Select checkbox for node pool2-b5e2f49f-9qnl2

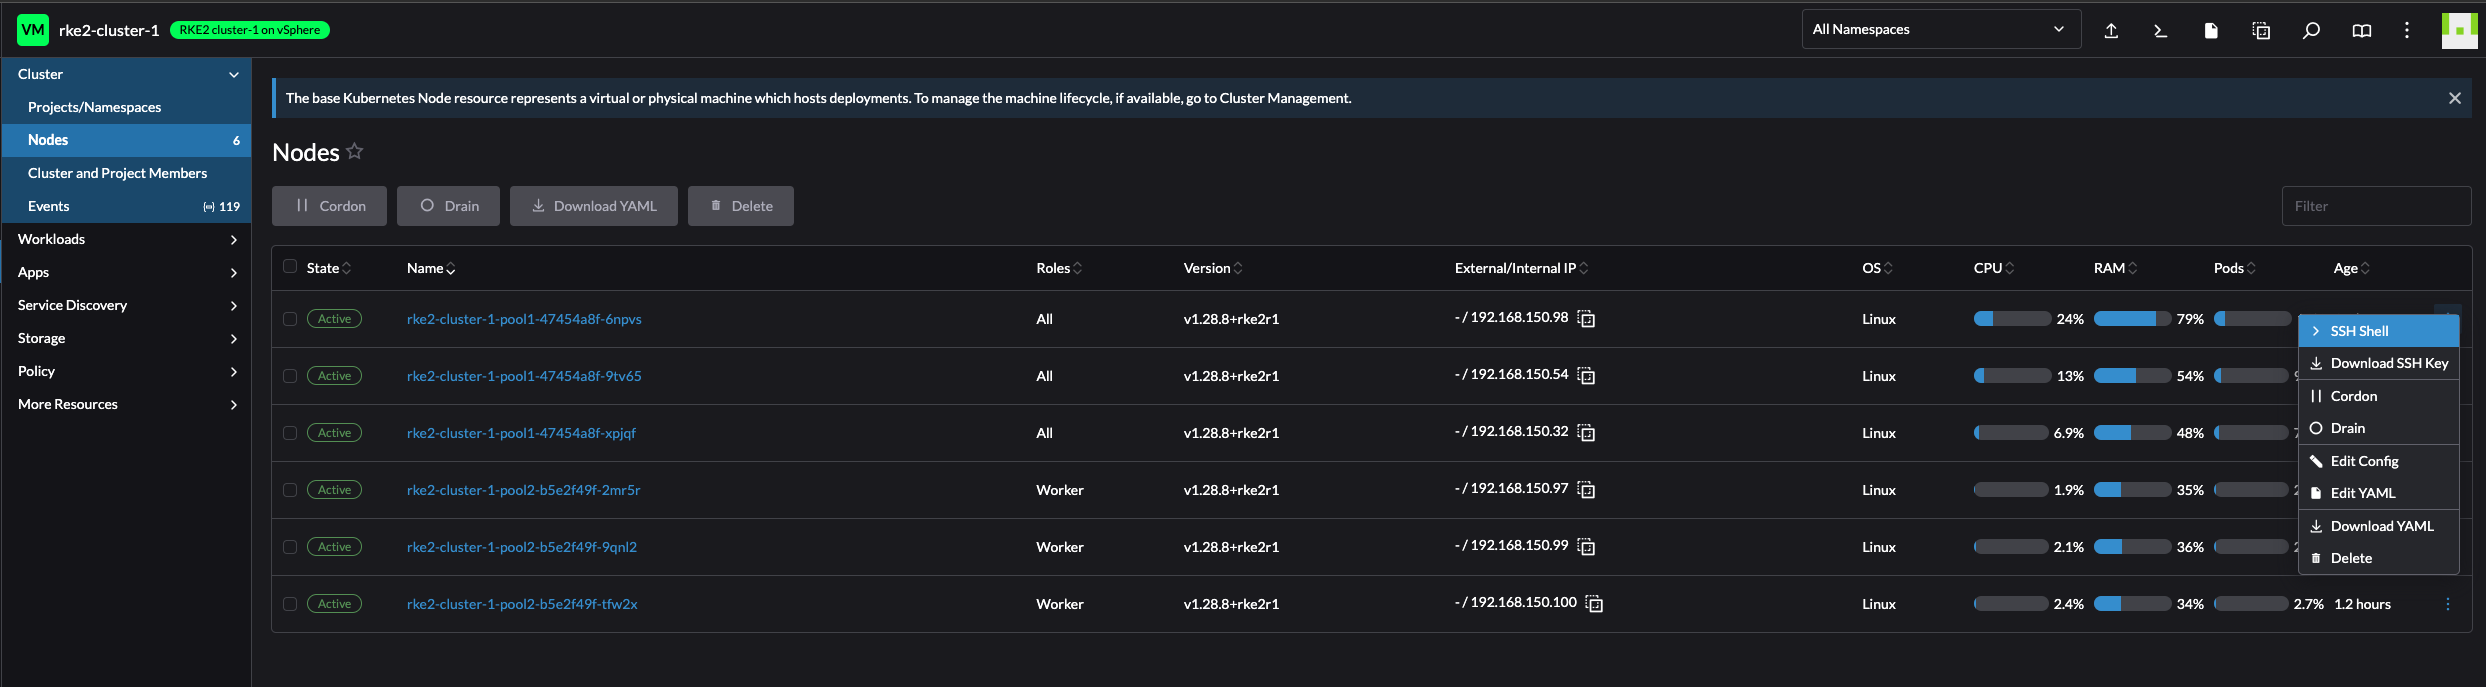pyautogui.click(x=290, y=547)
